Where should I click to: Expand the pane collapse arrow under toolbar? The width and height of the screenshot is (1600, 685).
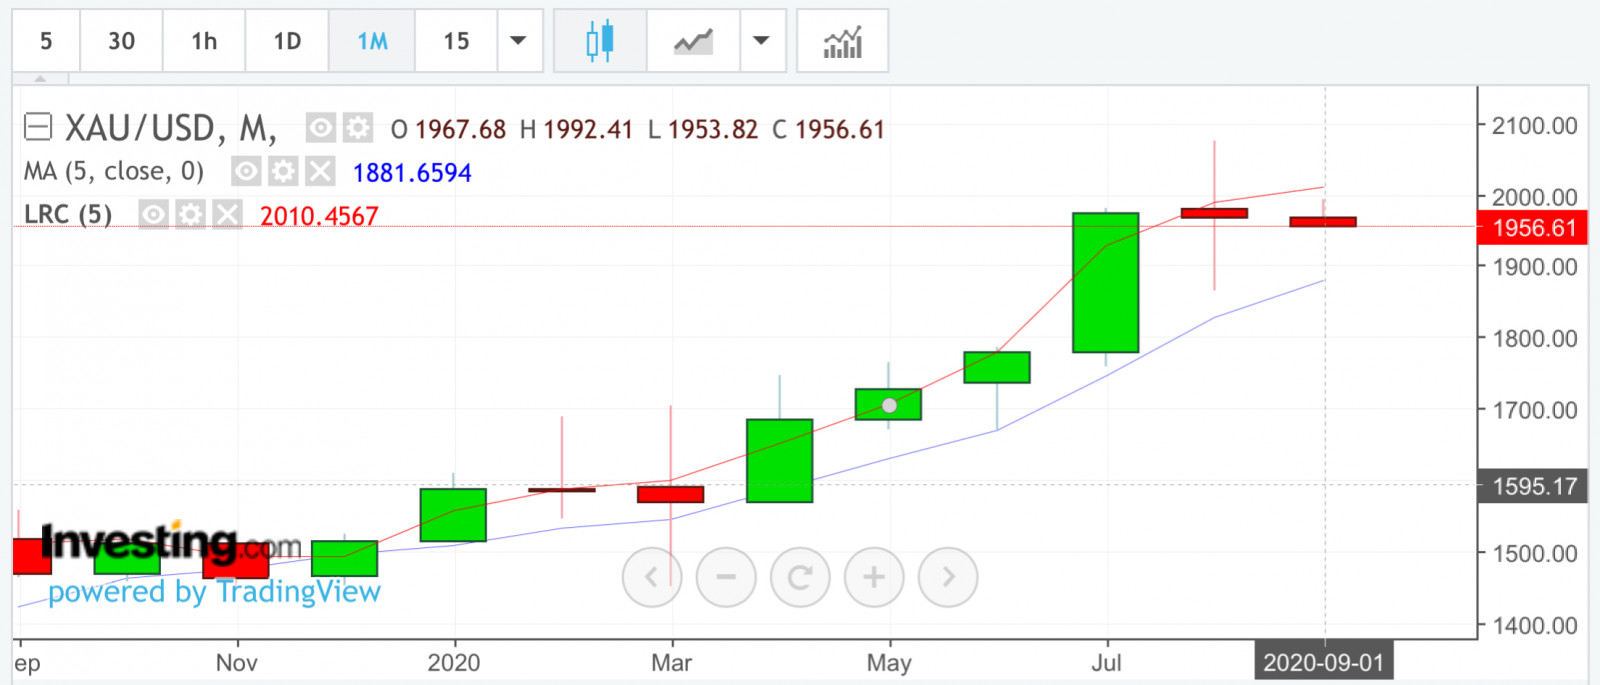click(40, 78)
